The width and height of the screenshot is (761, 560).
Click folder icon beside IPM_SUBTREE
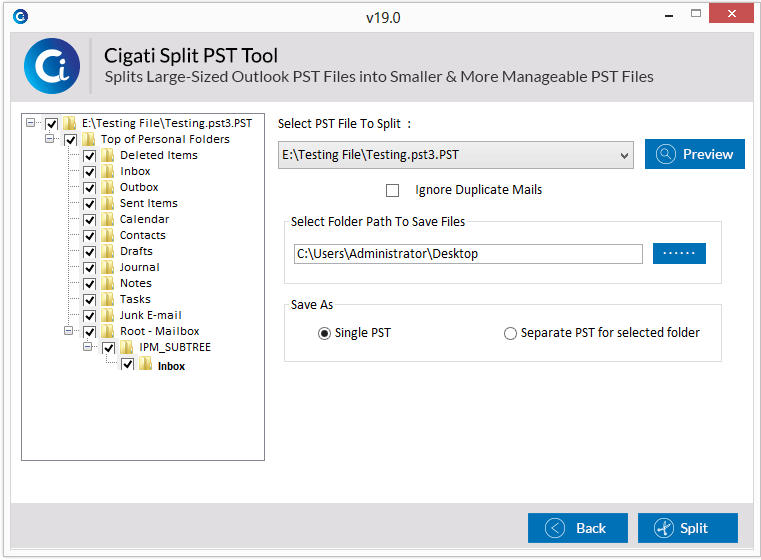(127, 347)
